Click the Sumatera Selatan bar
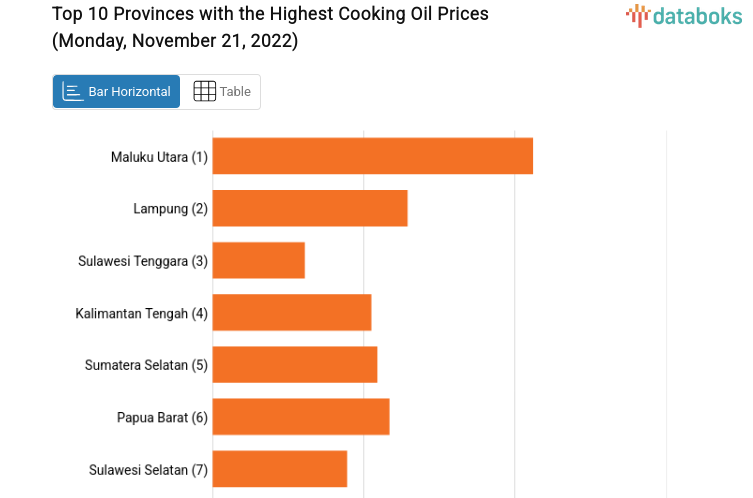Screen dimensions: 753x498 295,364
